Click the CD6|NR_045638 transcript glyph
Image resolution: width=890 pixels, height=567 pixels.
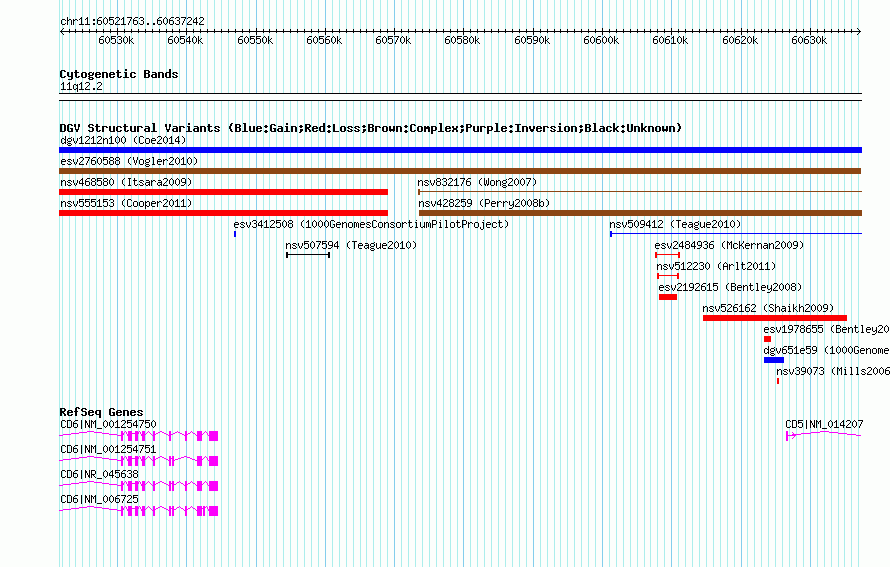click(138, 486)
